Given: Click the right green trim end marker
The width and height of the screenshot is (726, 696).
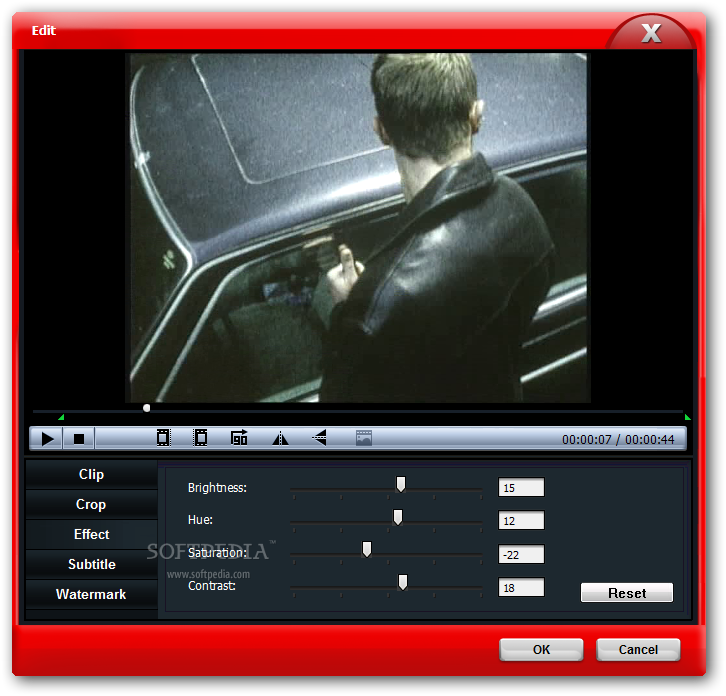Looking at the screenshot, I should click(x=688, y=417).
